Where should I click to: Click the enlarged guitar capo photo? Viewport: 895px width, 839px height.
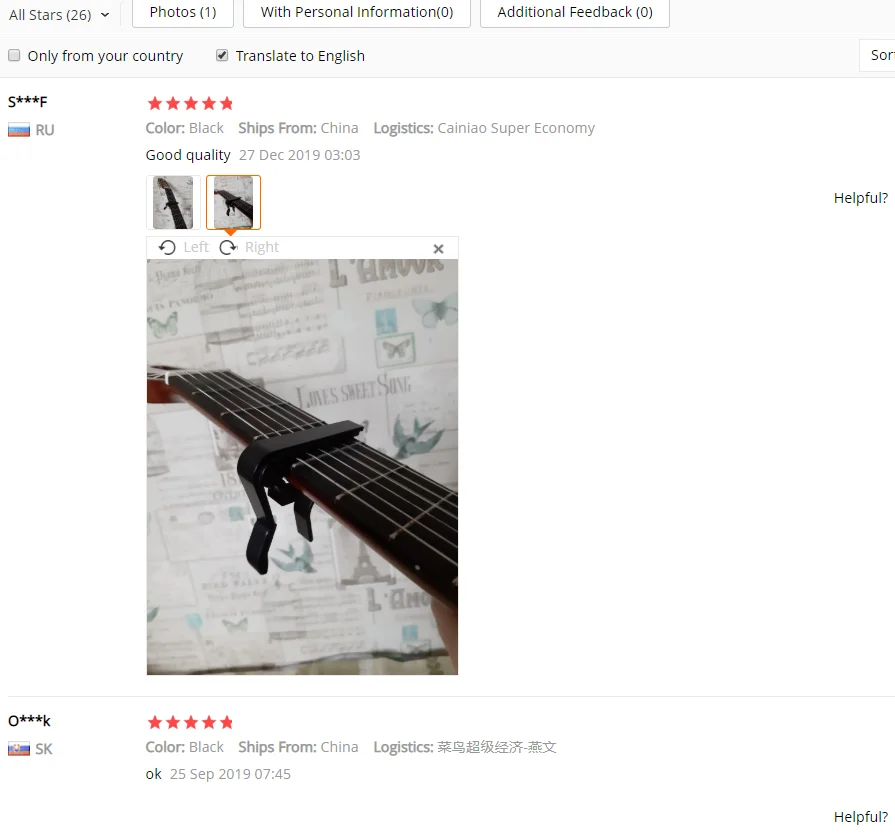click(303, 467)
